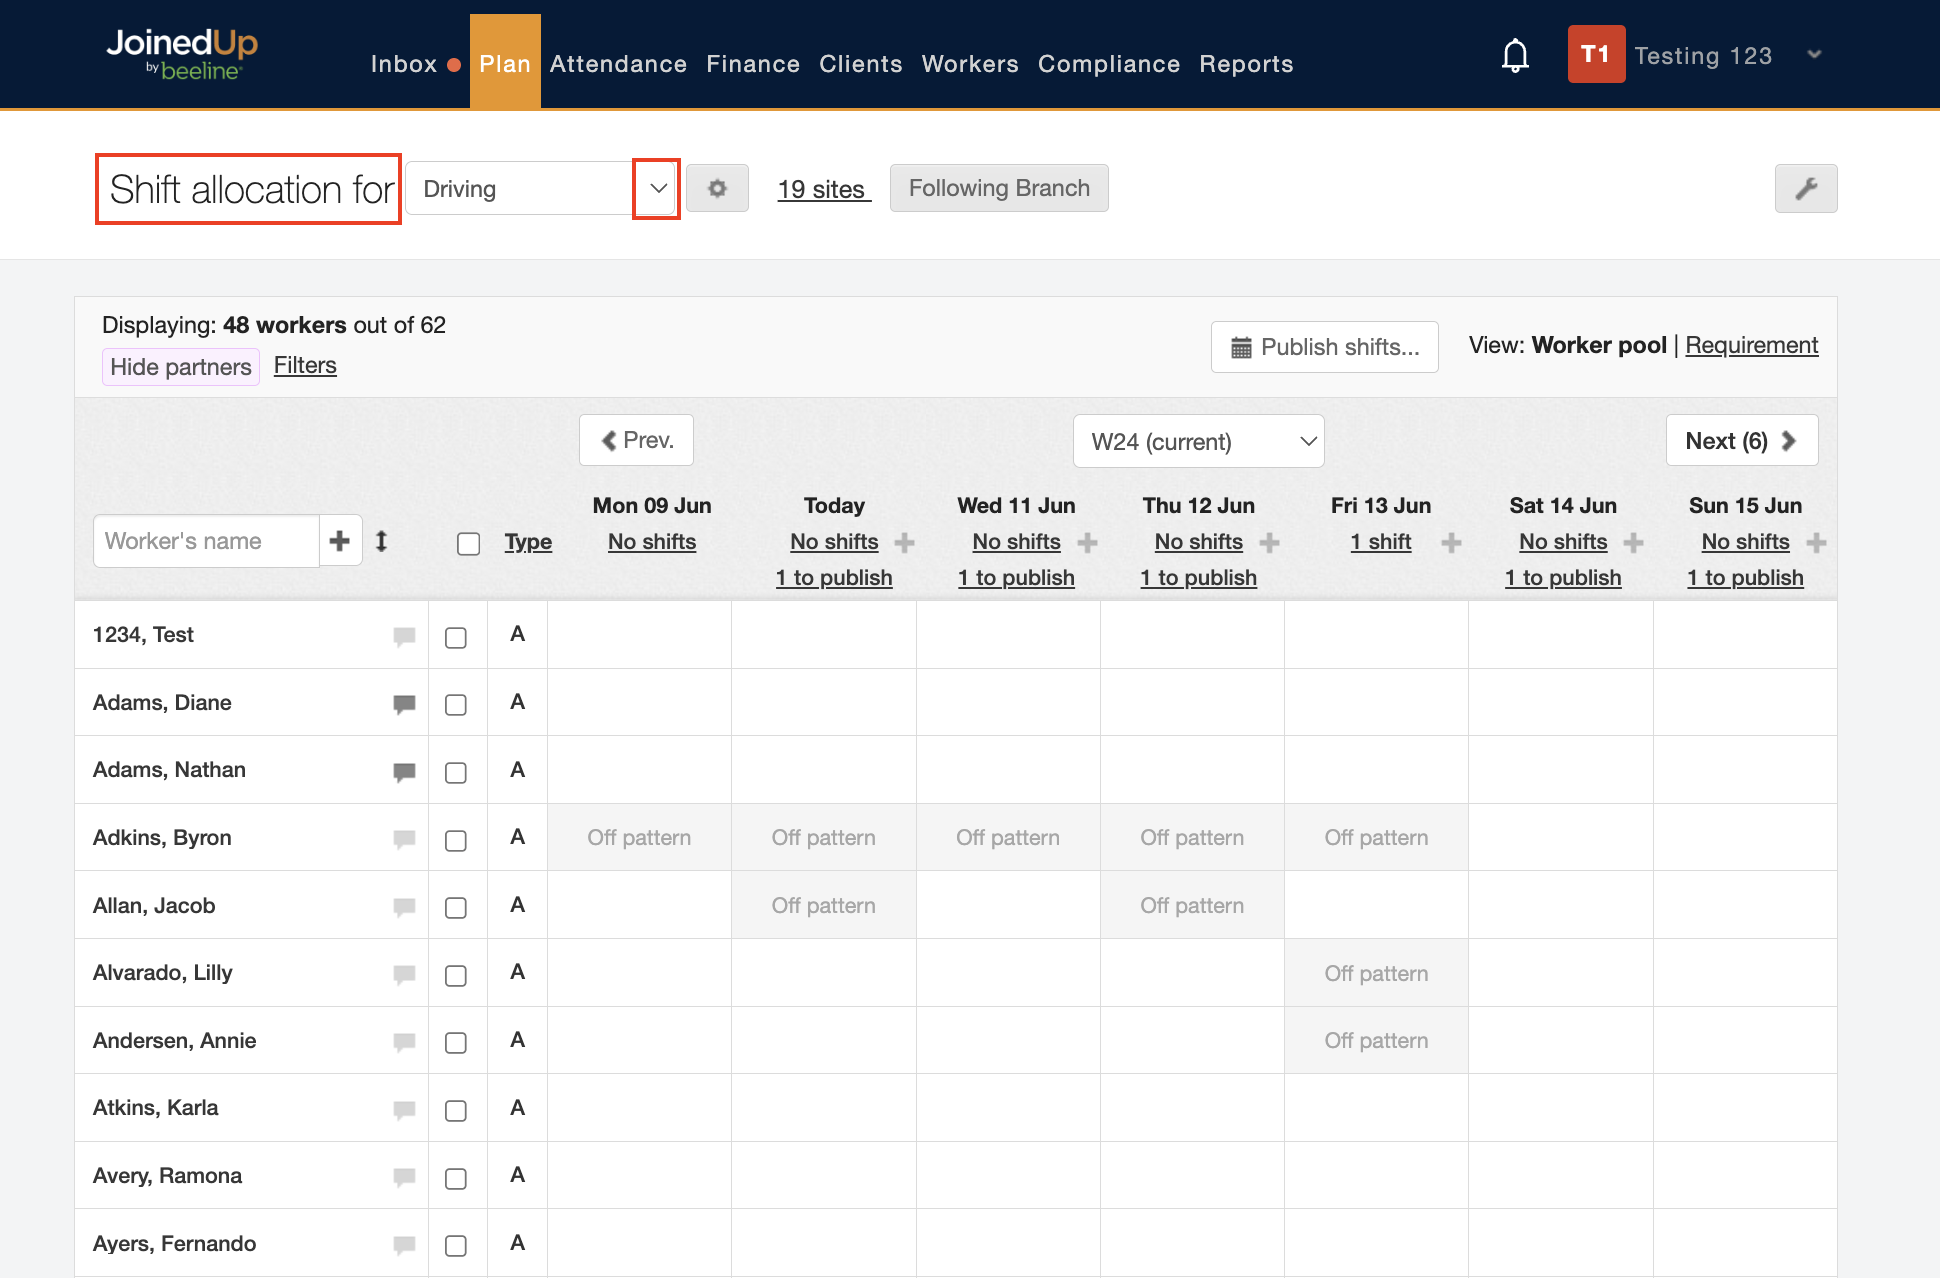Open the wrench tools button

pos(1805,188)
